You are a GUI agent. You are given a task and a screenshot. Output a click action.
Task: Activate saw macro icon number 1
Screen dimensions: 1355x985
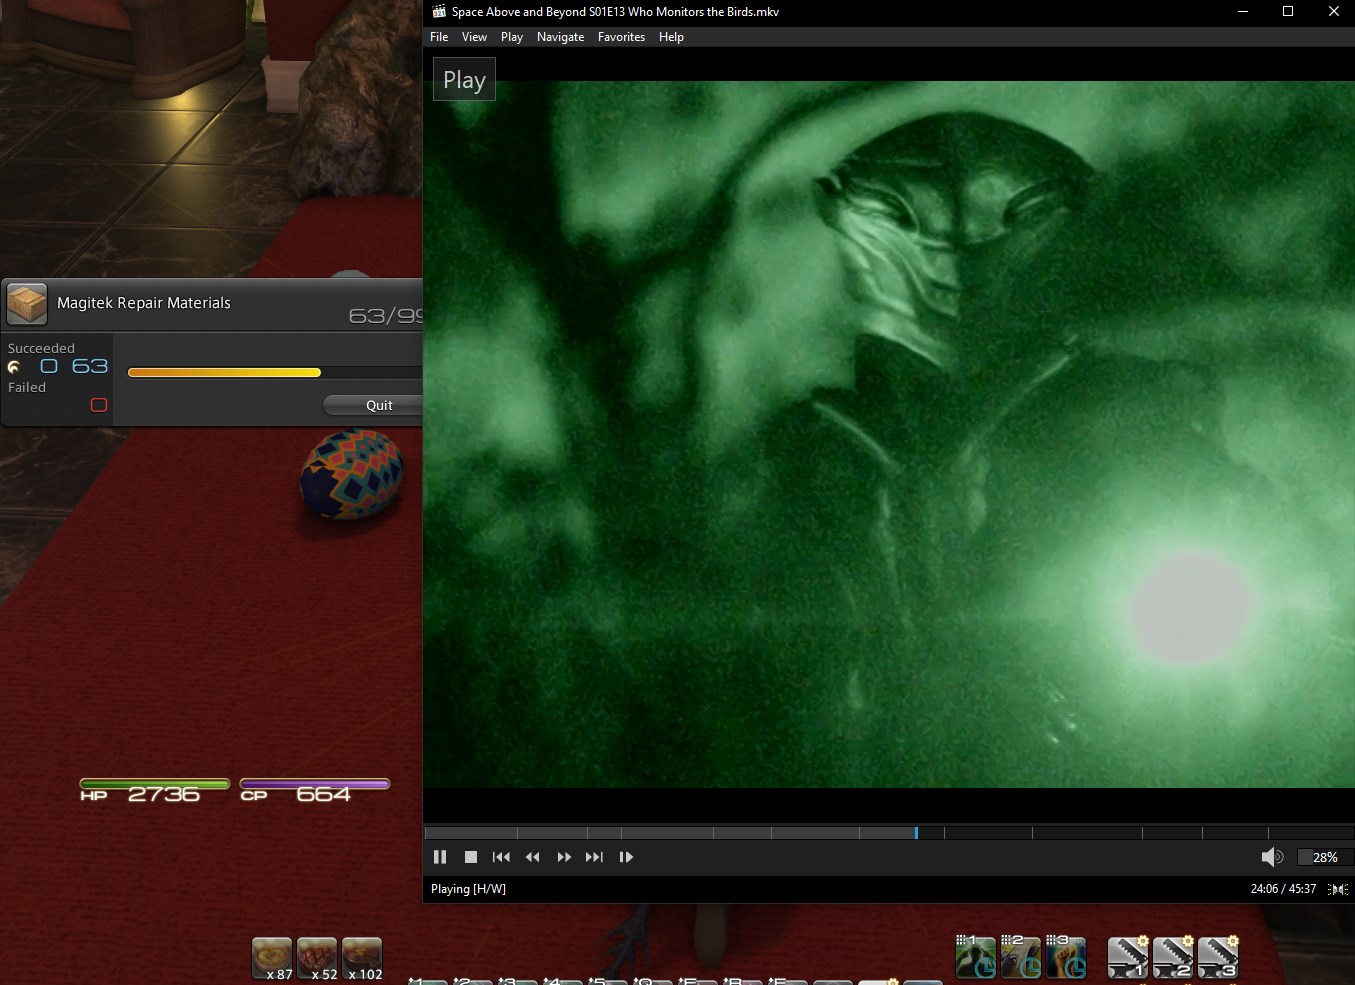(1128, 957)
